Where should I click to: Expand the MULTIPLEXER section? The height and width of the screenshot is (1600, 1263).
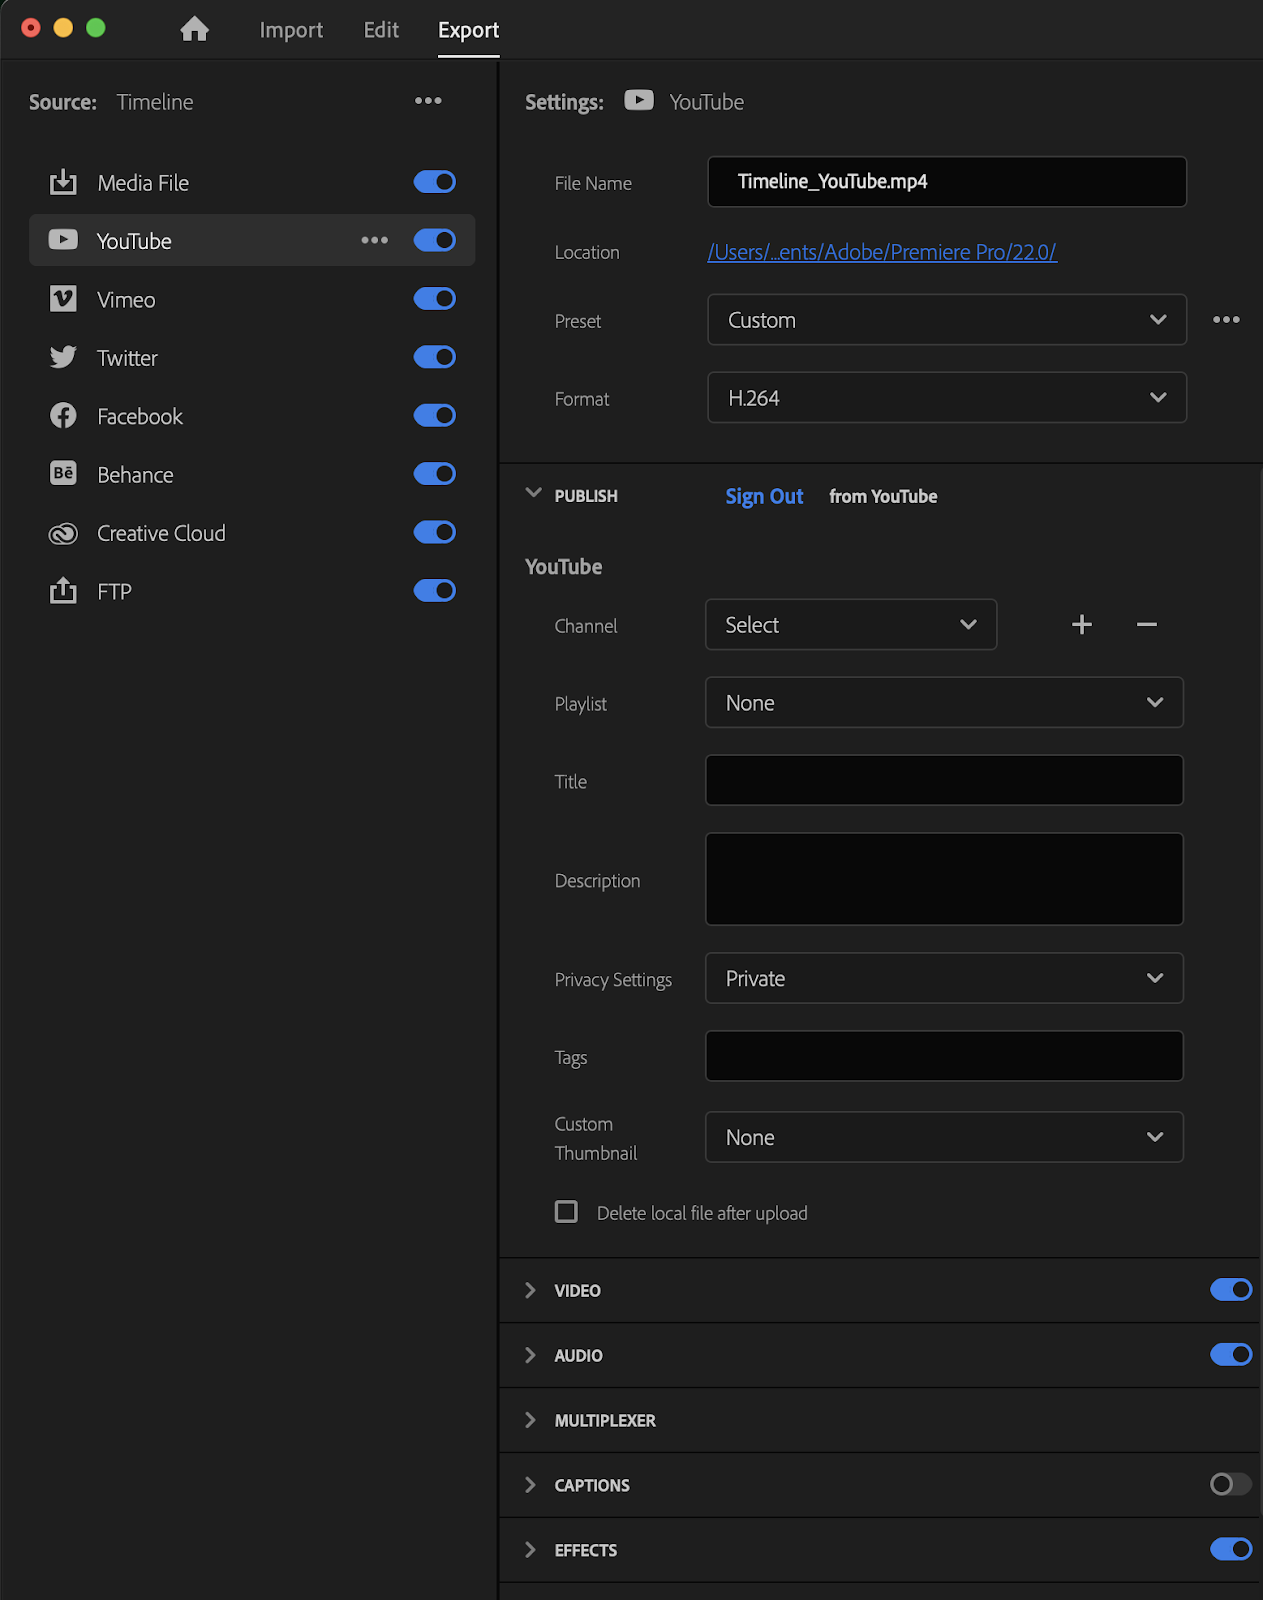530,1420
